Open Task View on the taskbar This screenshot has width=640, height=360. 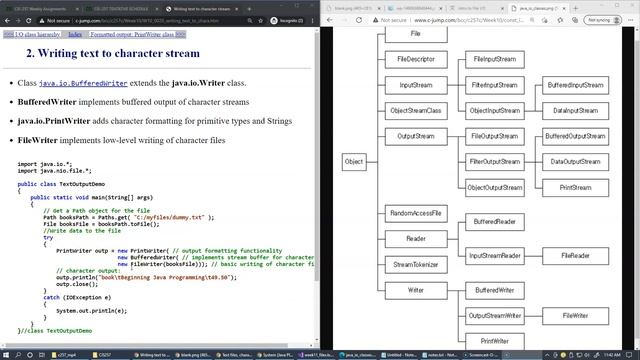coord(42,355)
